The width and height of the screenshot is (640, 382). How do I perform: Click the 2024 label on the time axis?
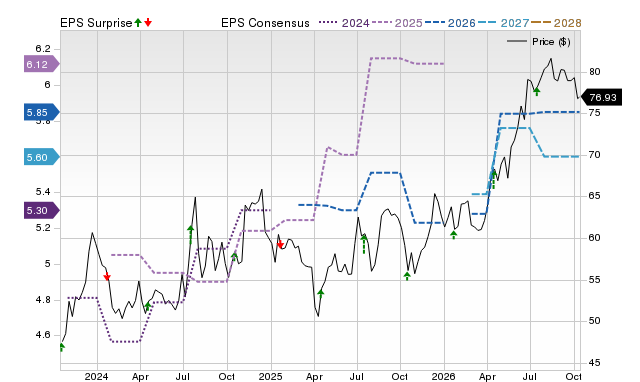pyautogui.click(x=96, y=376)
